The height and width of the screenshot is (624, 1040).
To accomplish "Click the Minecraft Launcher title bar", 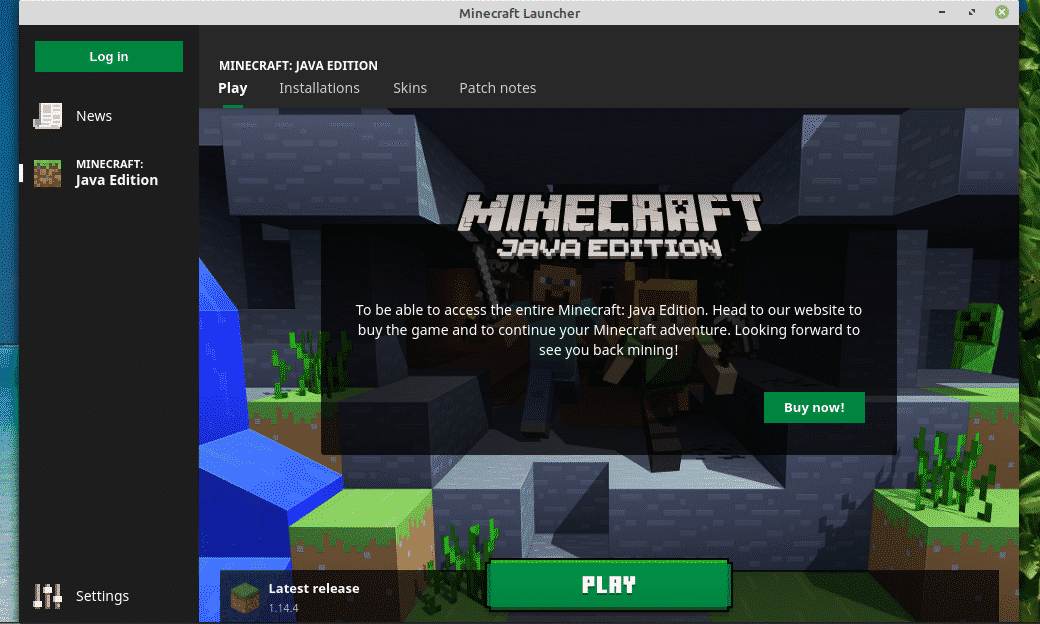I will point(519,13).
